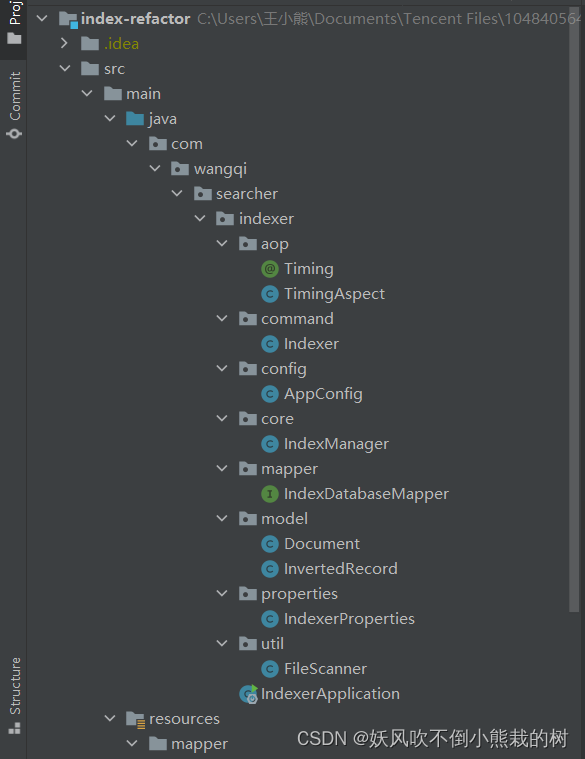Image resolution: width=585 pixels, height=759 pixels.
Task: Click the Timing annotation icon
Action: tap(270, 269)
